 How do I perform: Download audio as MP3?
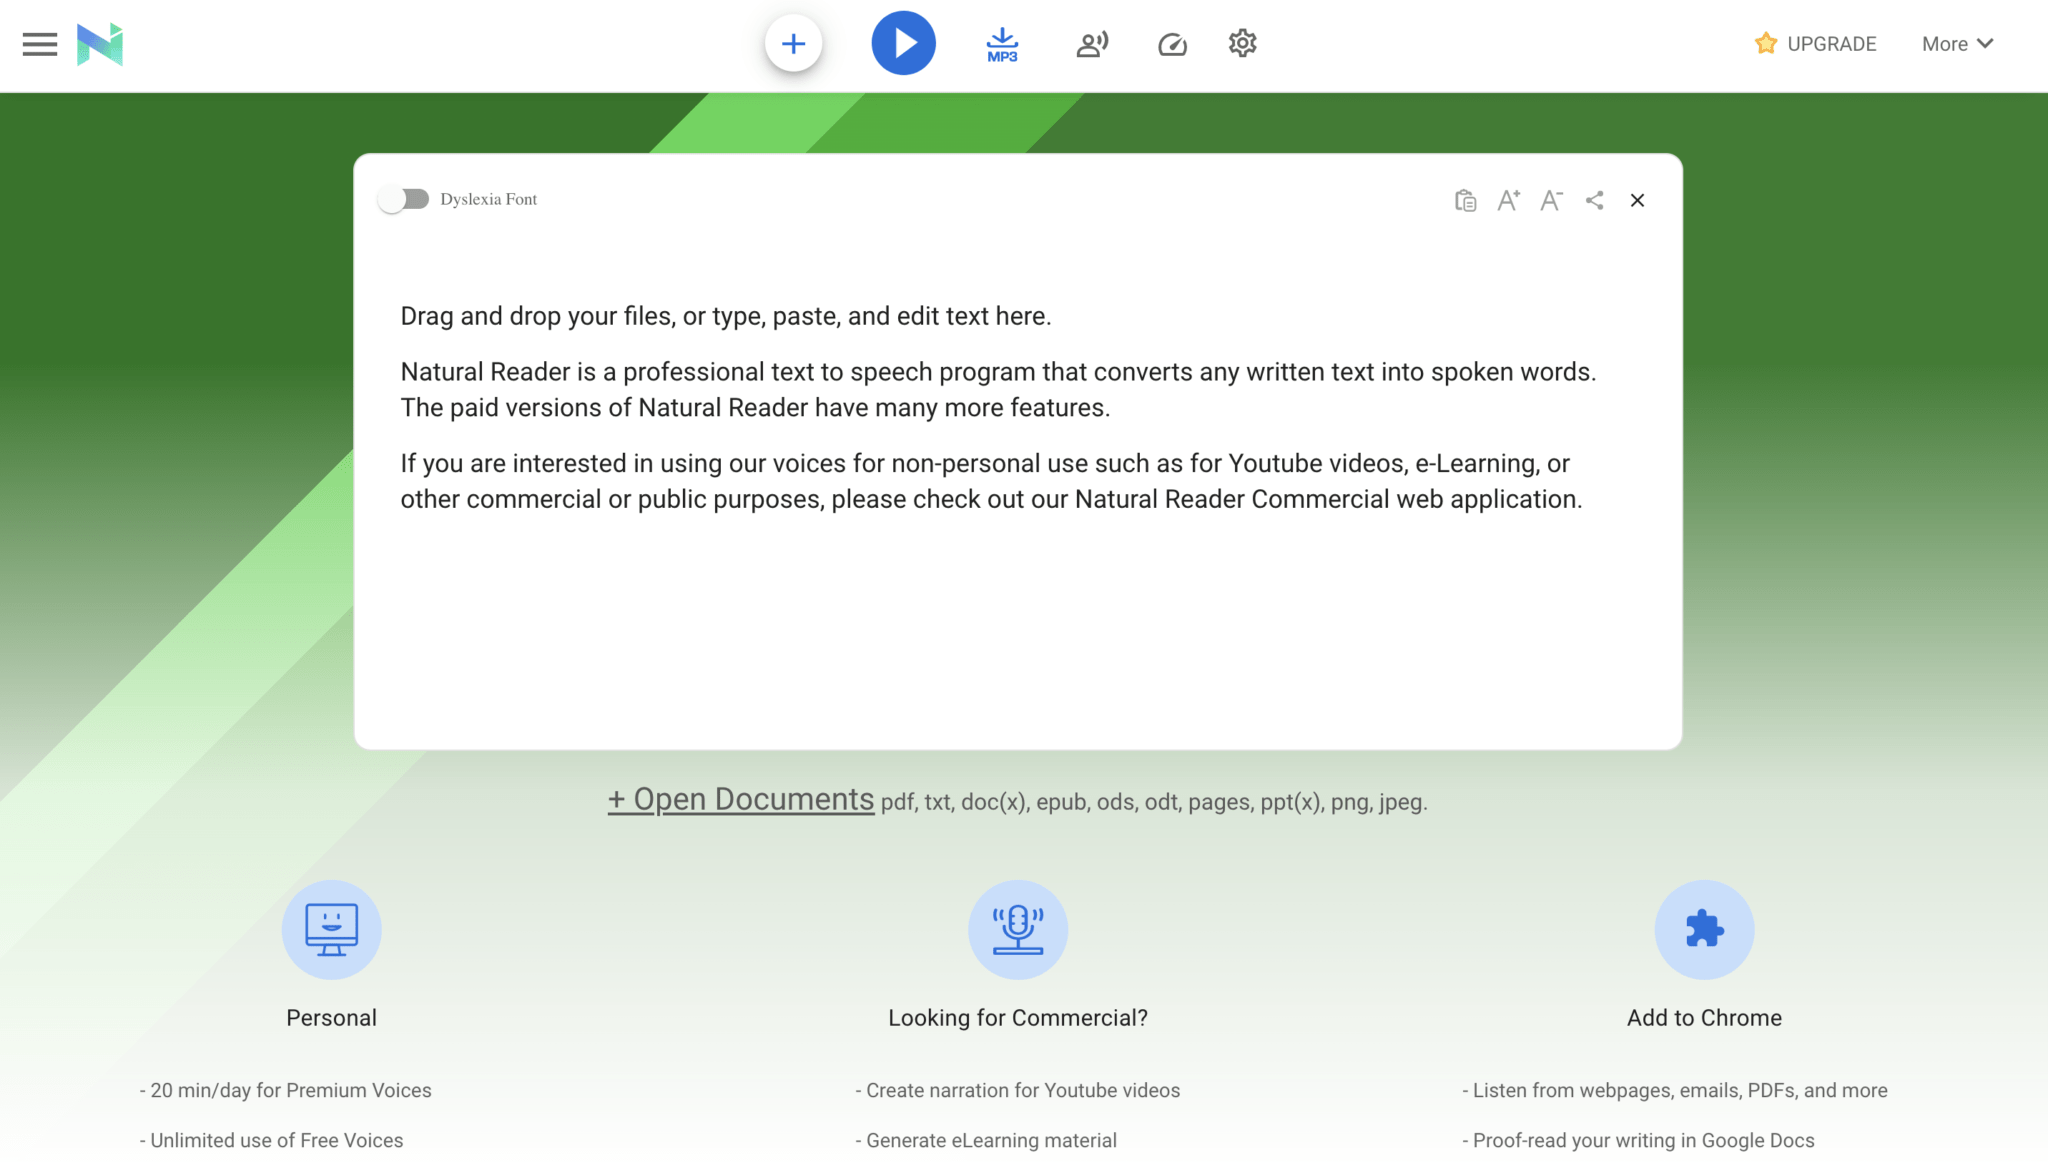tap(1002, 45)
